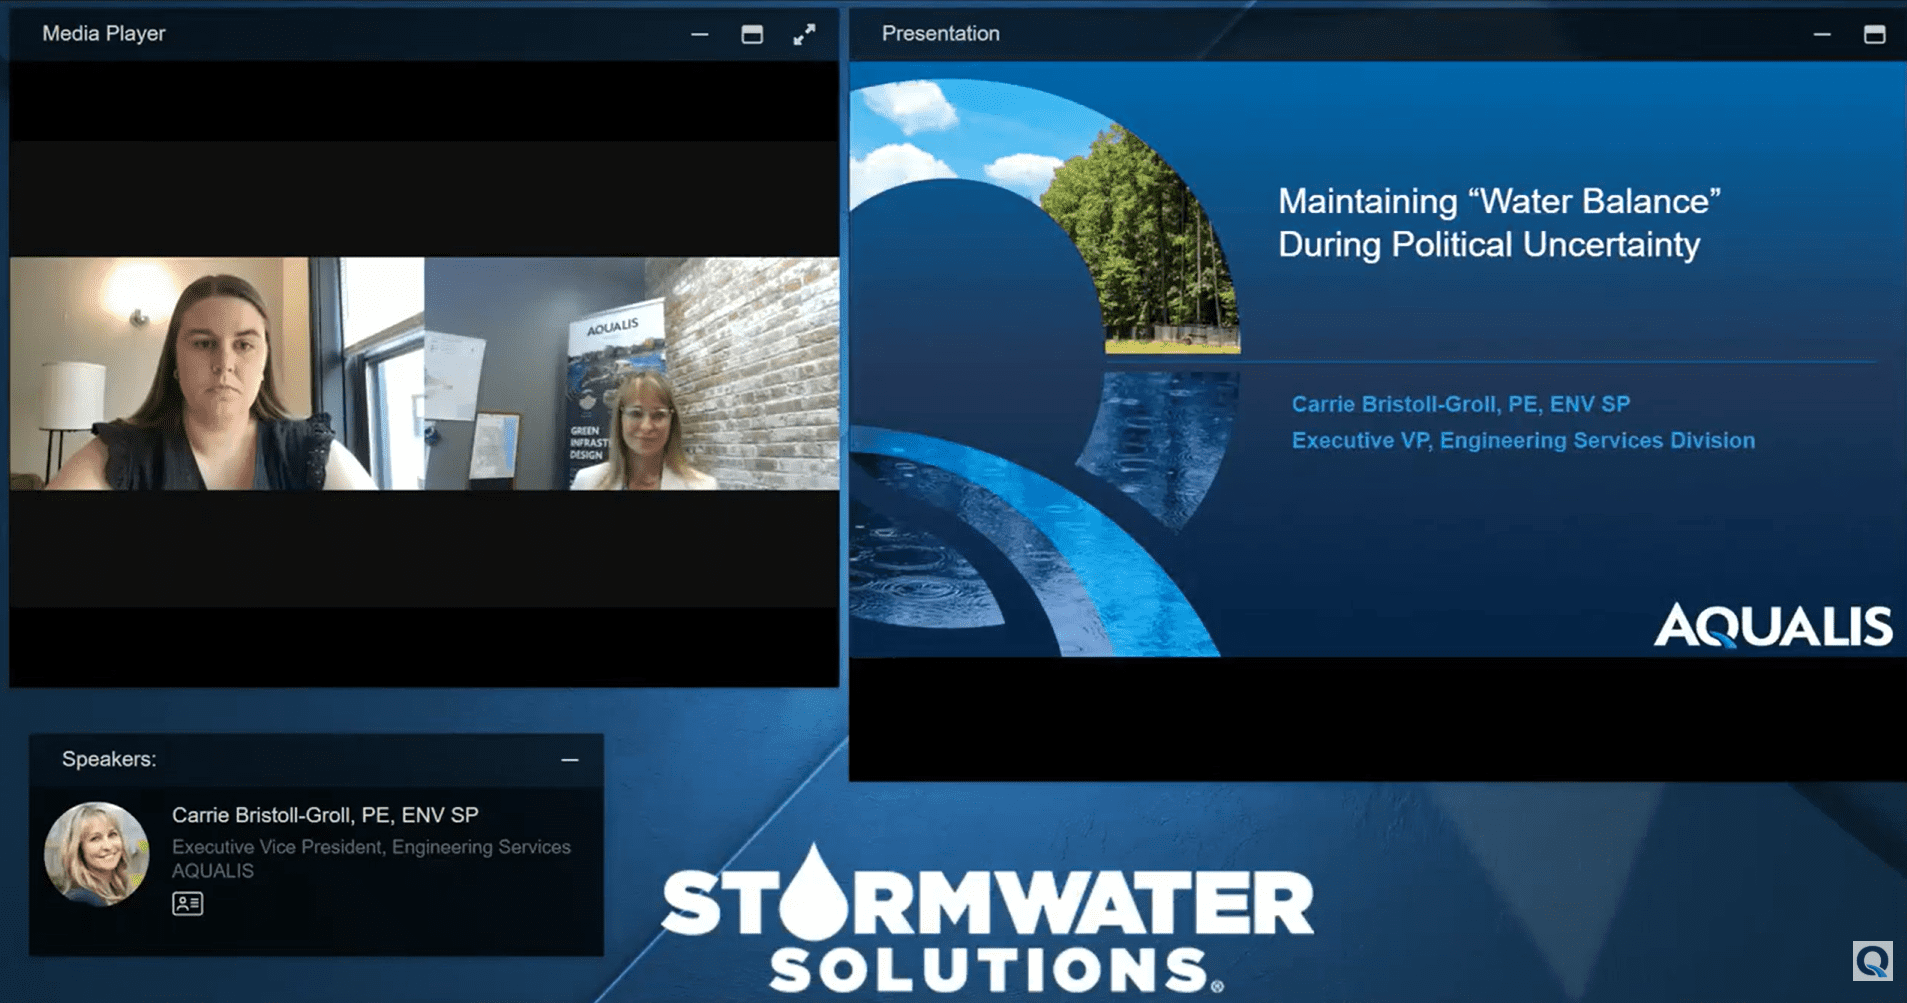
Task: Minimize the Media Player panel
Action: (x=699, y=35)
